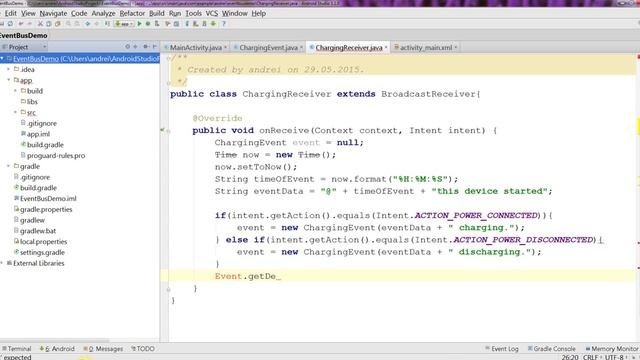Expand the gradle folder arrow
Viewport: 640px width, 360px height.
tap(9, 166)
